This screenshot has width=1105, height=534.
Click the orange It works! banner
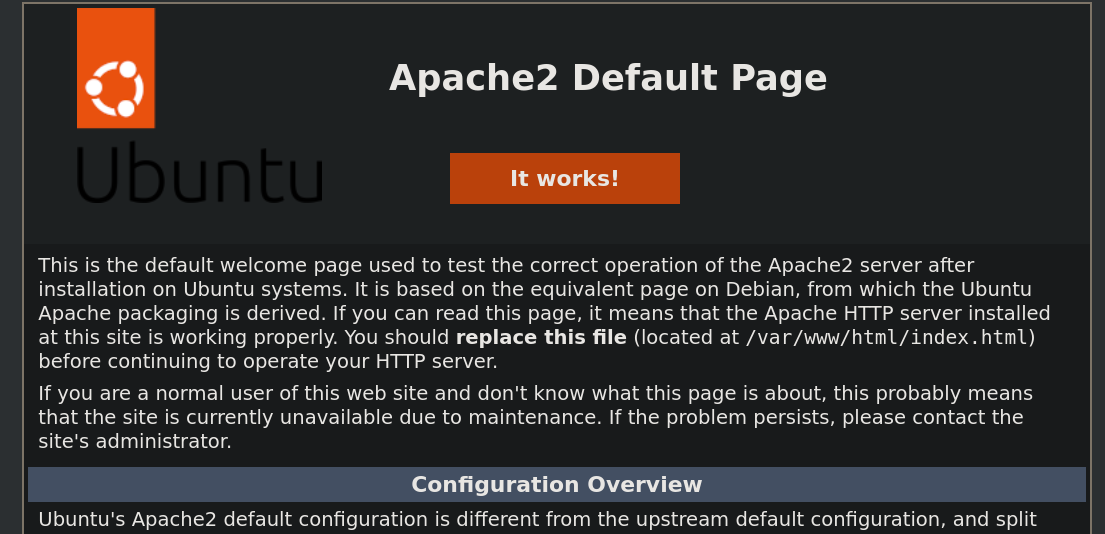(x=564, y=178)
